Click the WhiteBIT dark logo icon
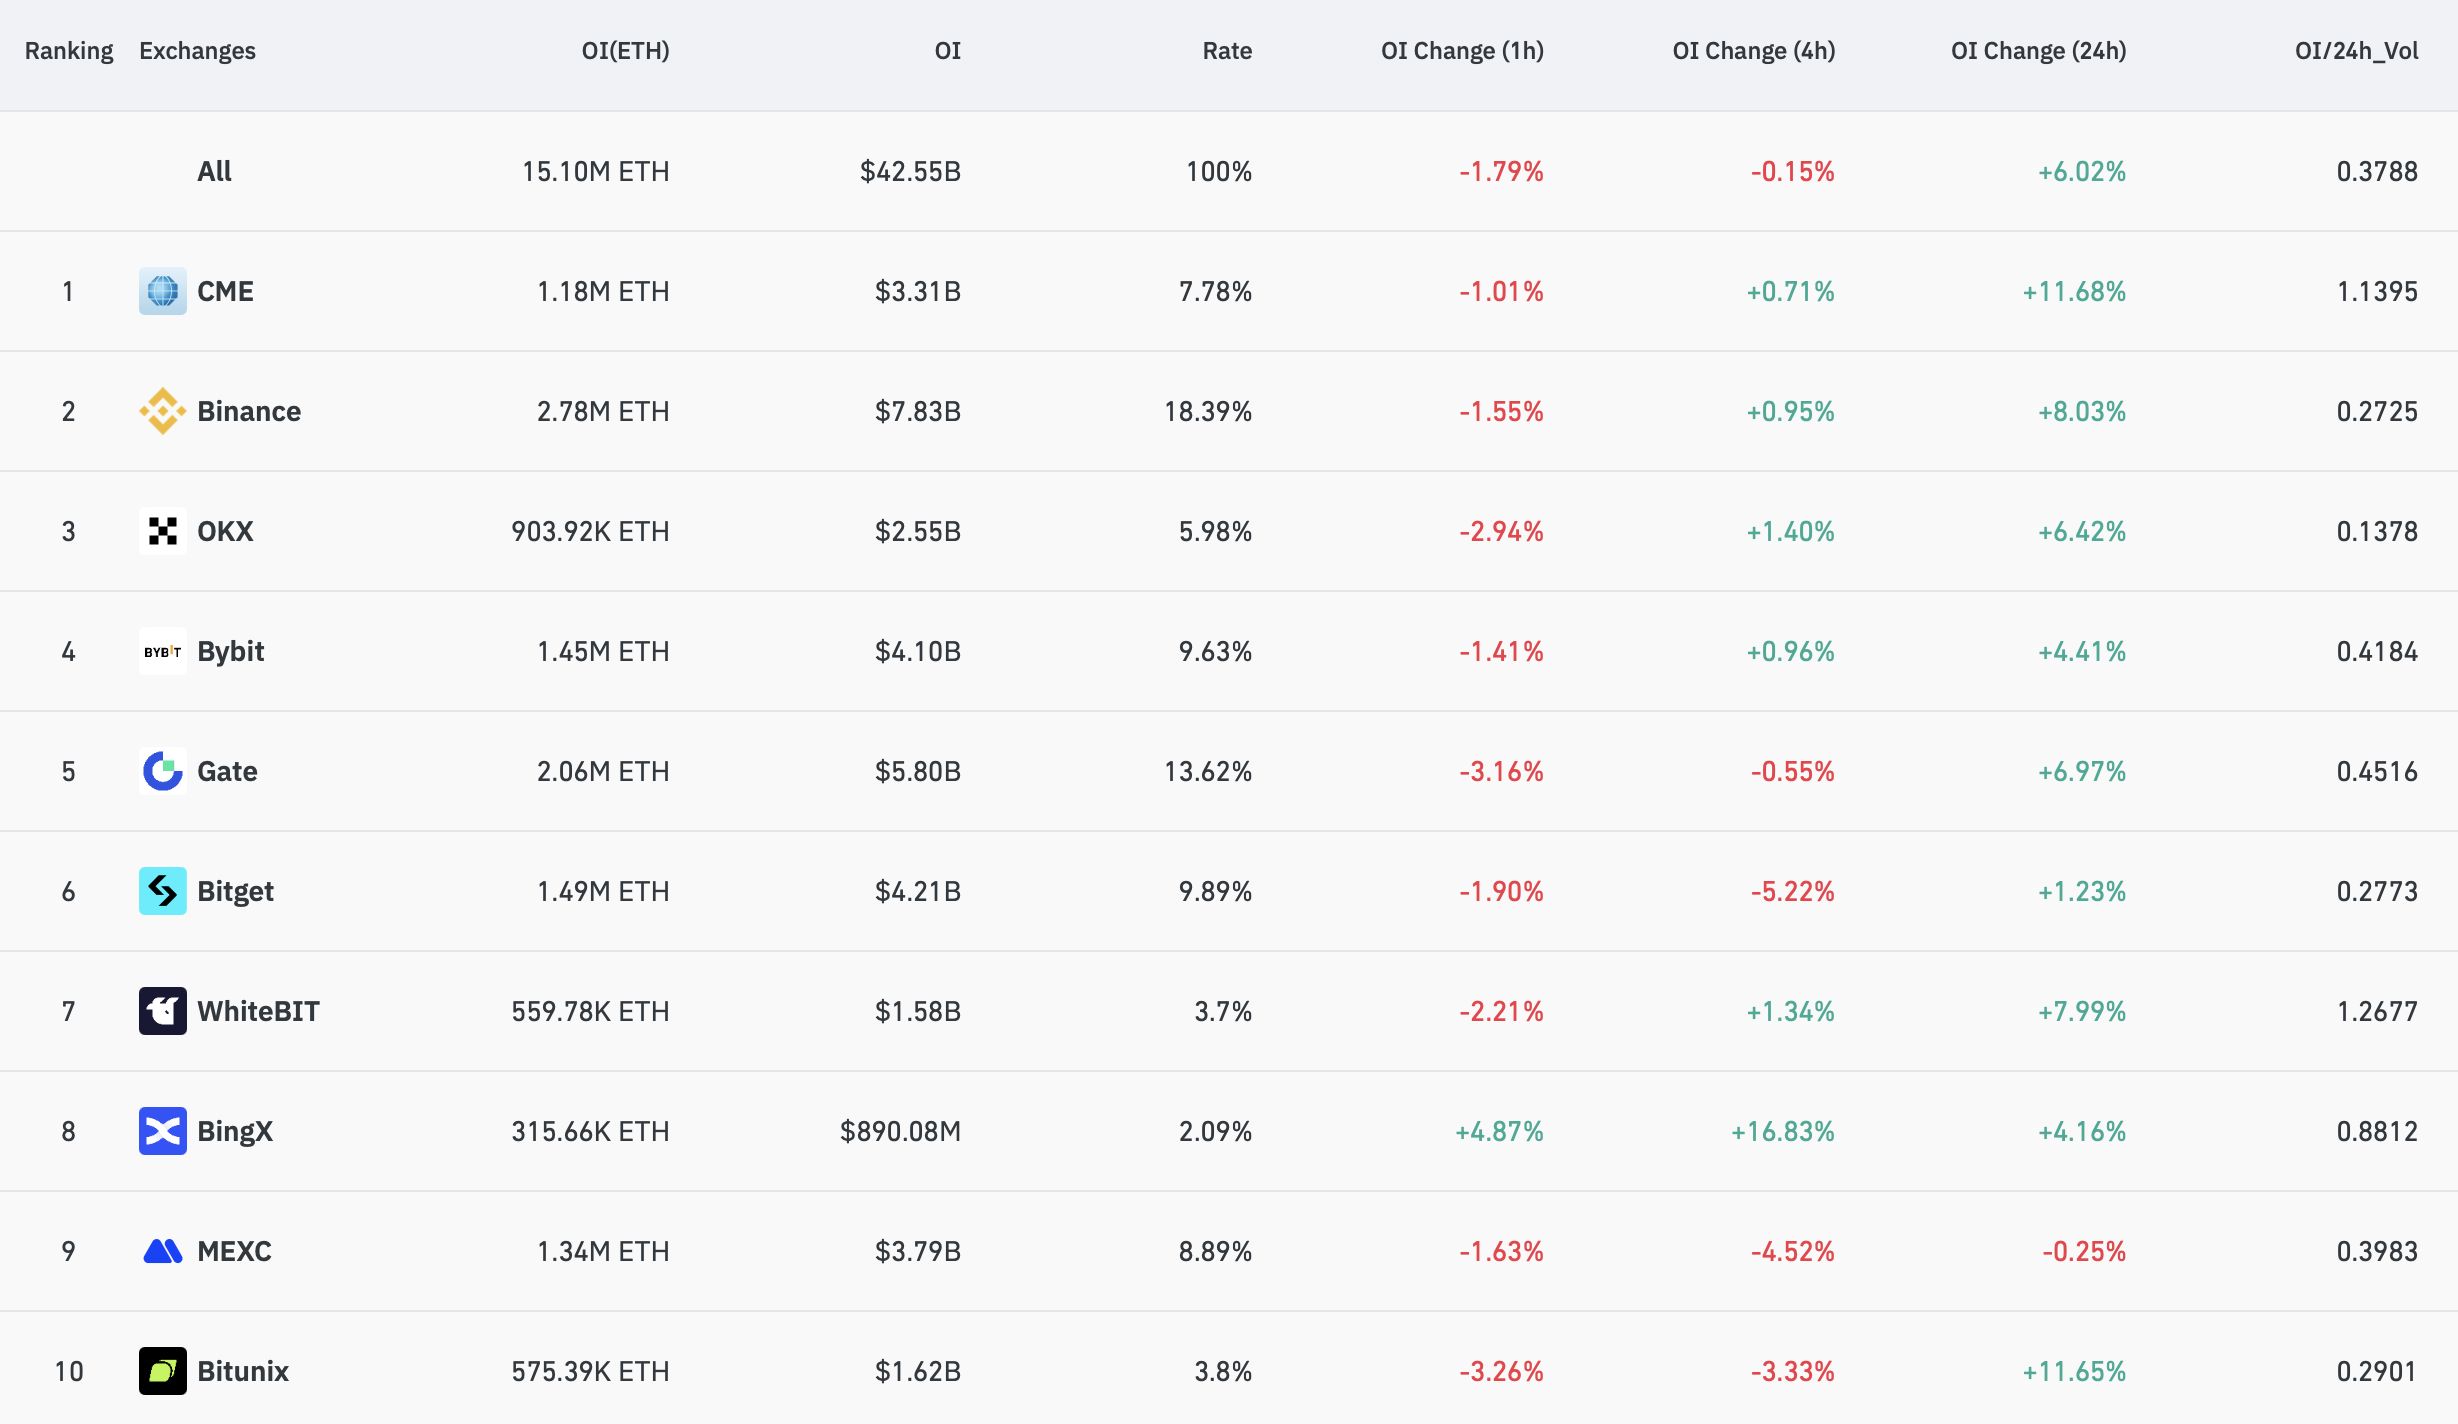This screenshot has height=1424, width=2458. [x=162, y=1011]
